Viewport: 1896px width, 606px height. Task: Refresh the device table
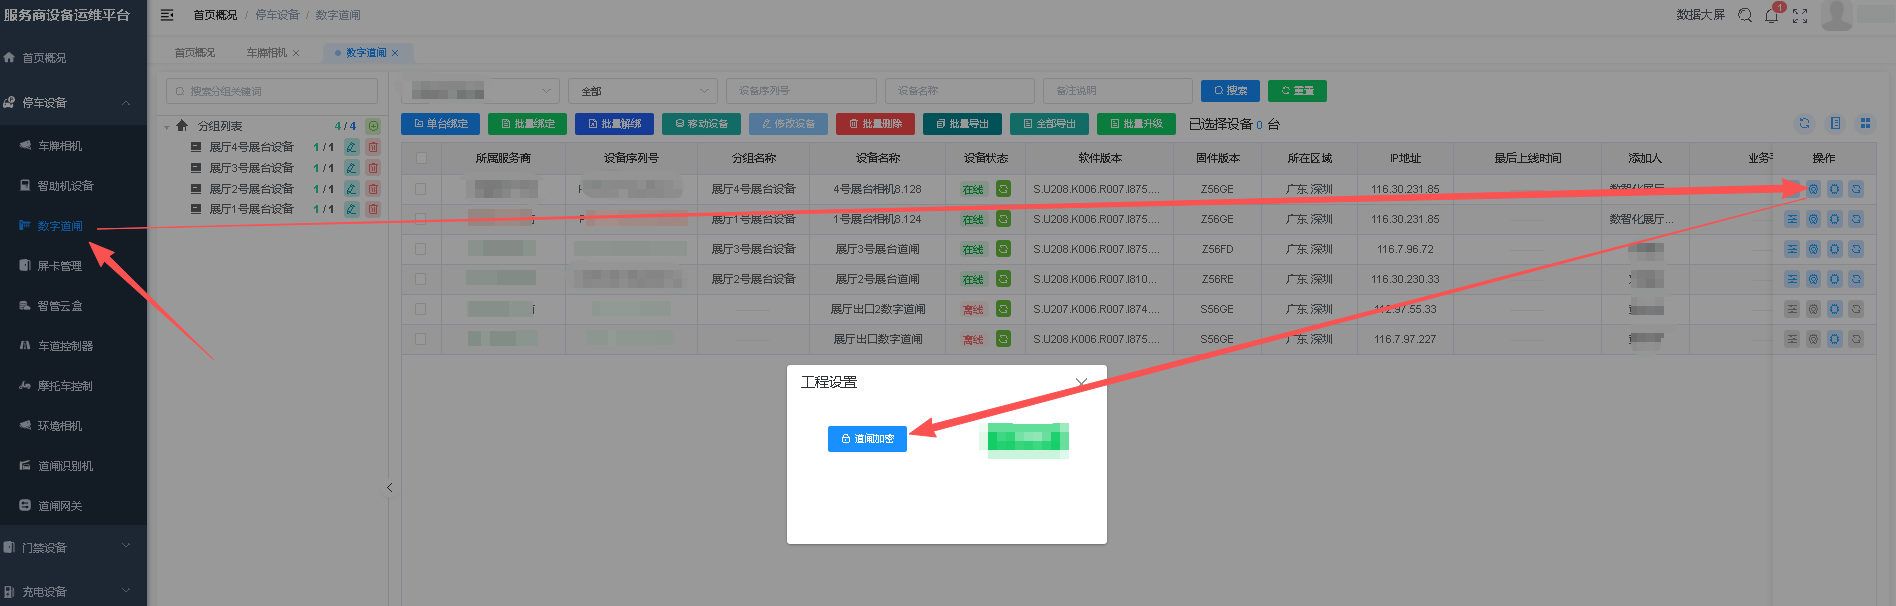(1804, 123)
